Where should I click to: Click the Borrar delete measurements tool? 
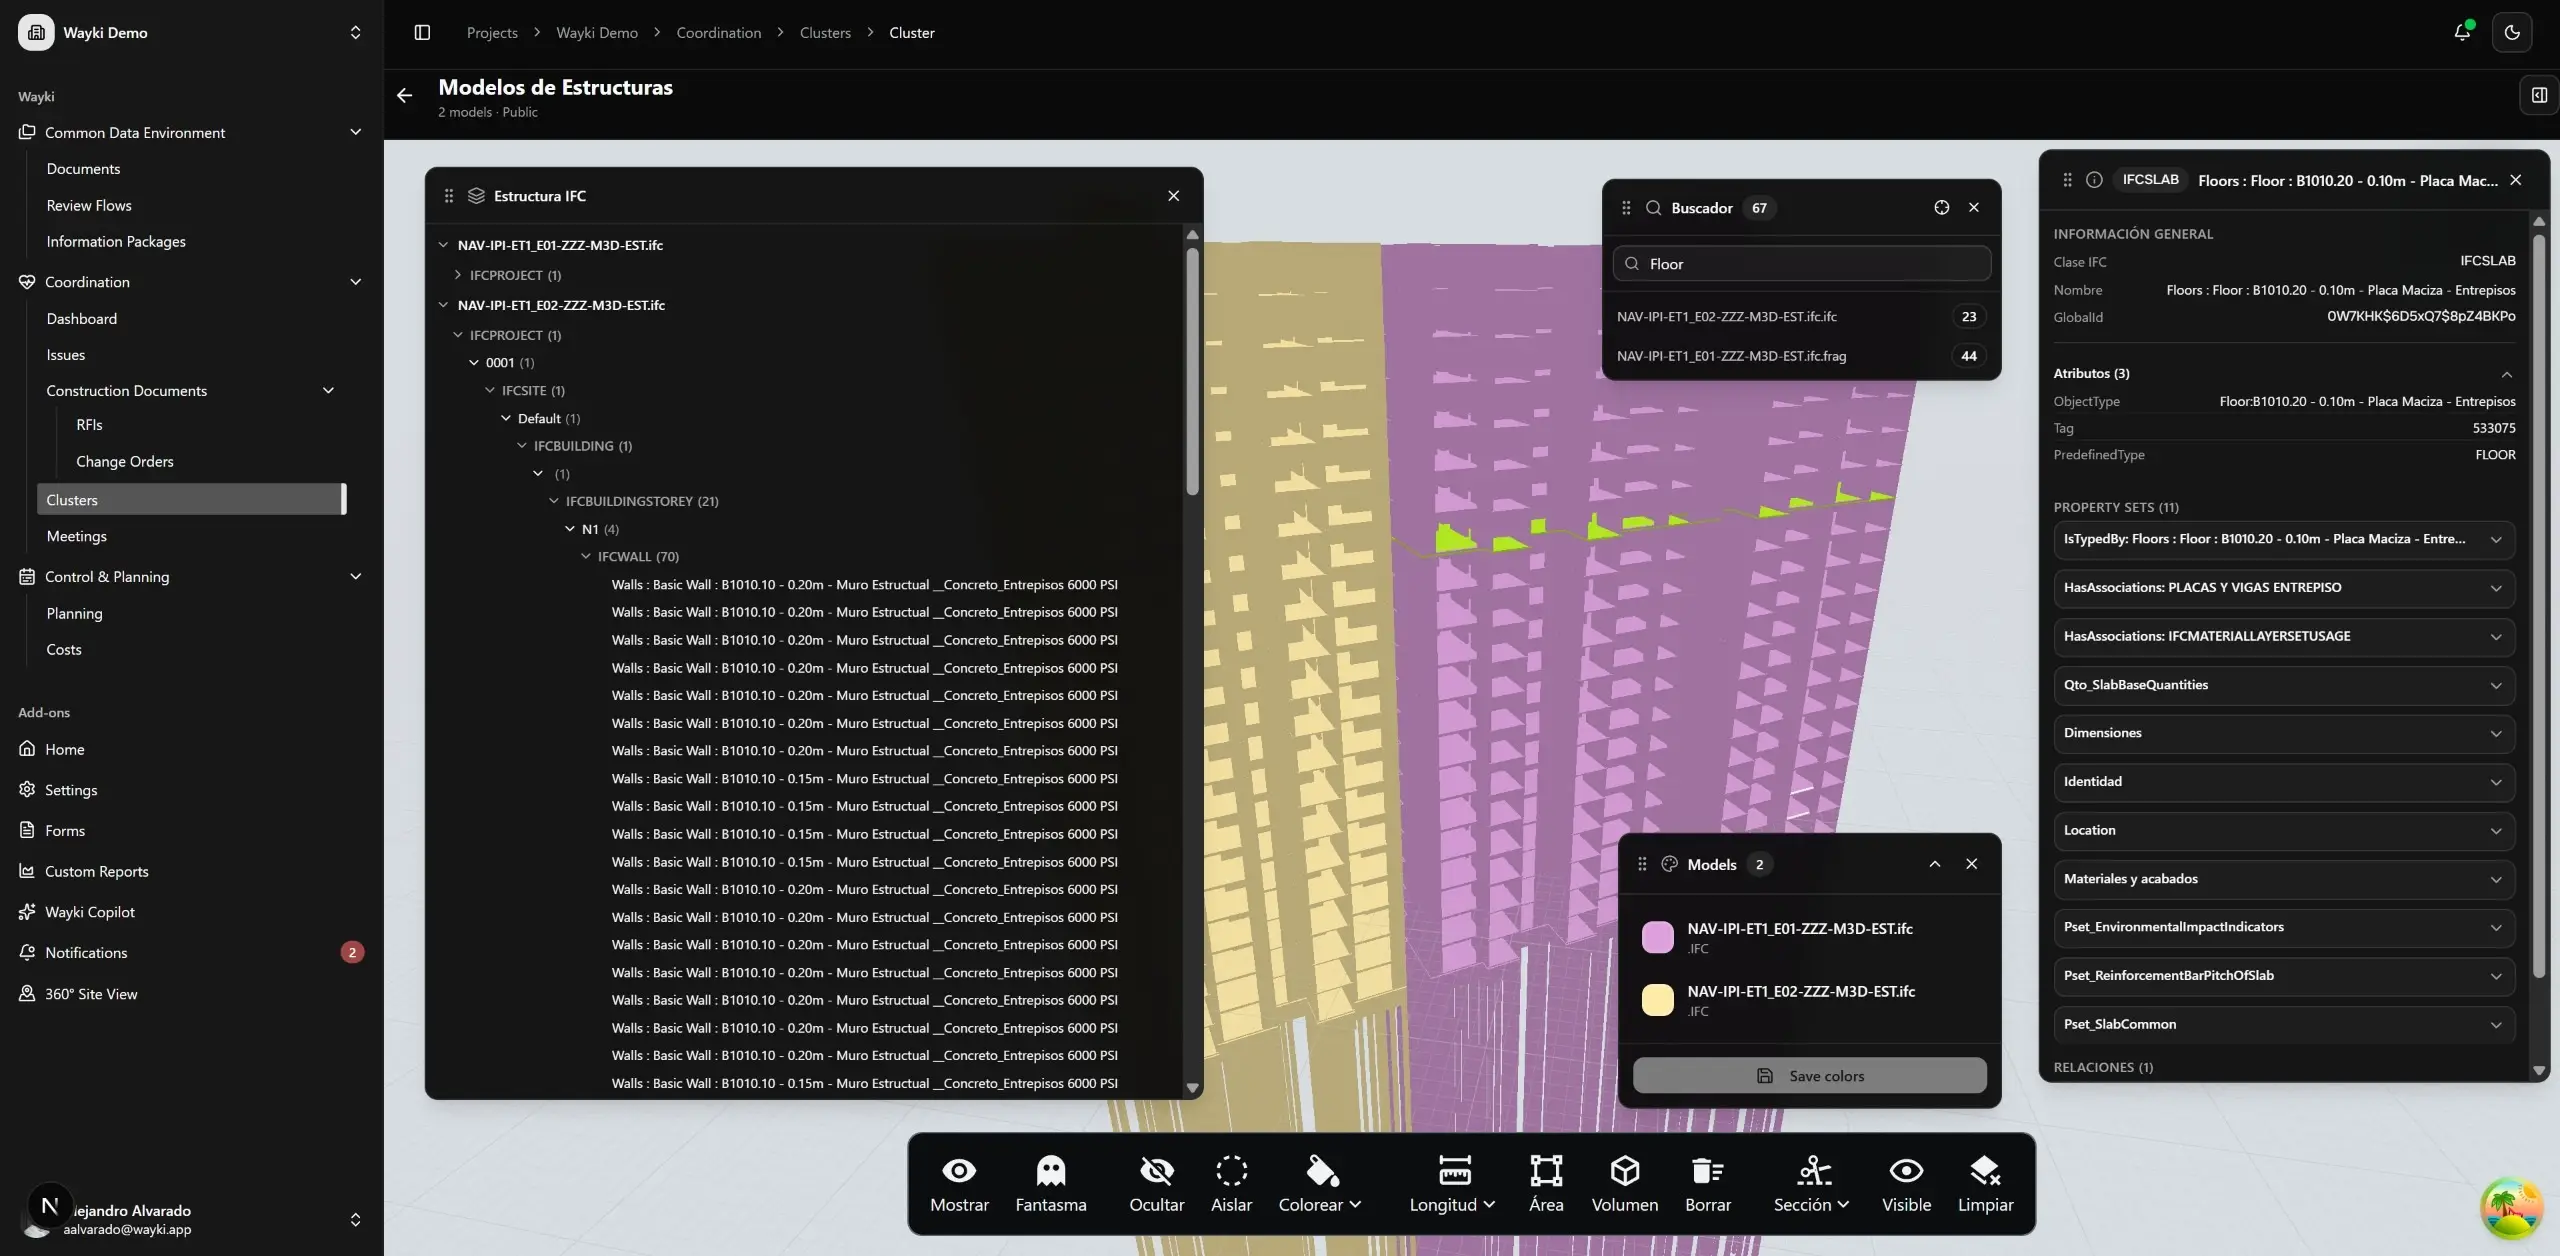pos(1707,1184)
